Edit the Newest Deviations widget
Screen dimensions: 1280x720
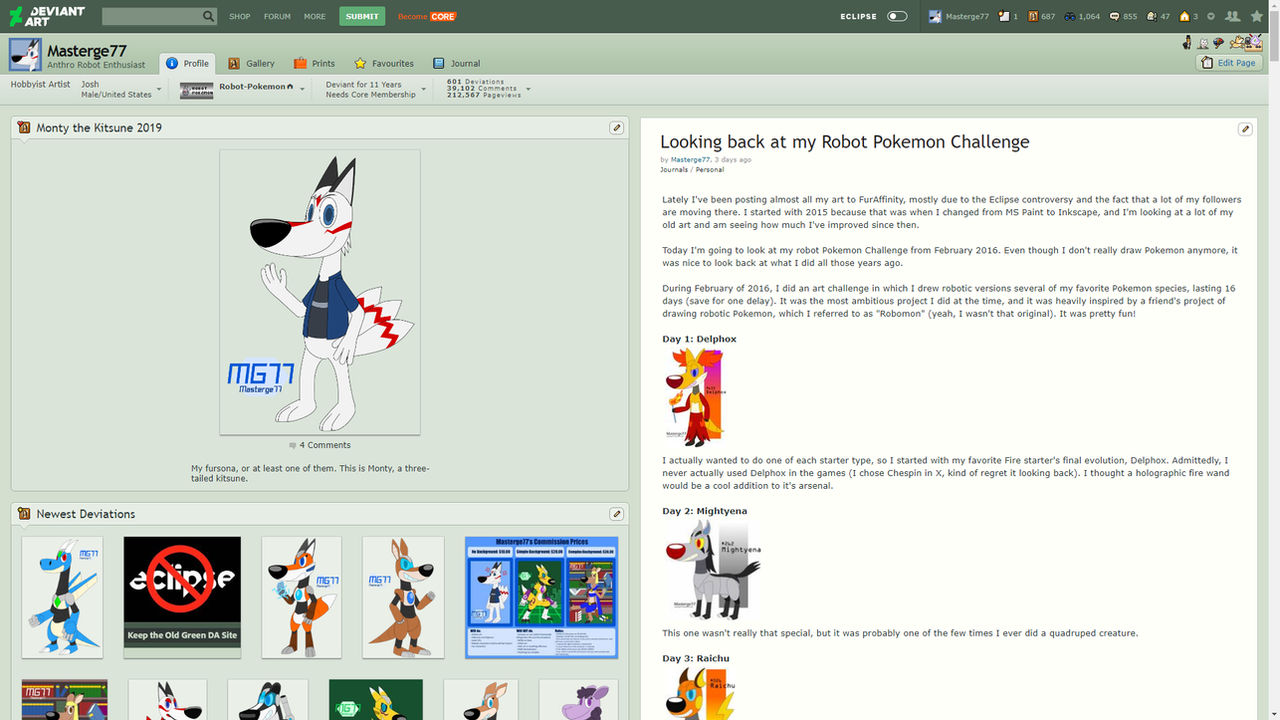[617, 514]
